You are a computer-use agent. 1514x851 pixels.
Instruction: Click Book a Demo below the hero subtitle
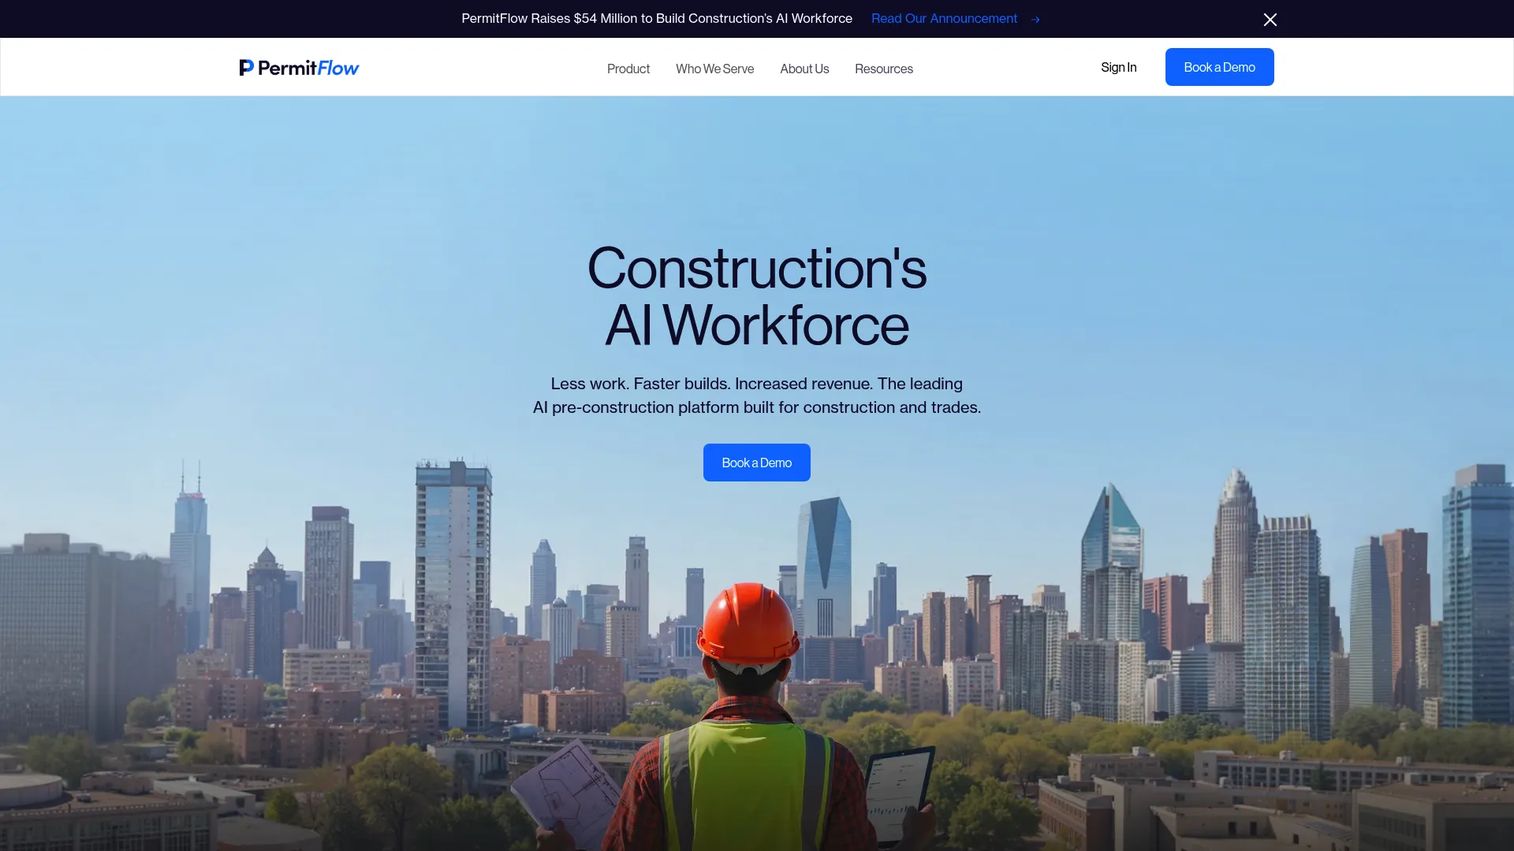pyautogui.click(x=757, y=463)
